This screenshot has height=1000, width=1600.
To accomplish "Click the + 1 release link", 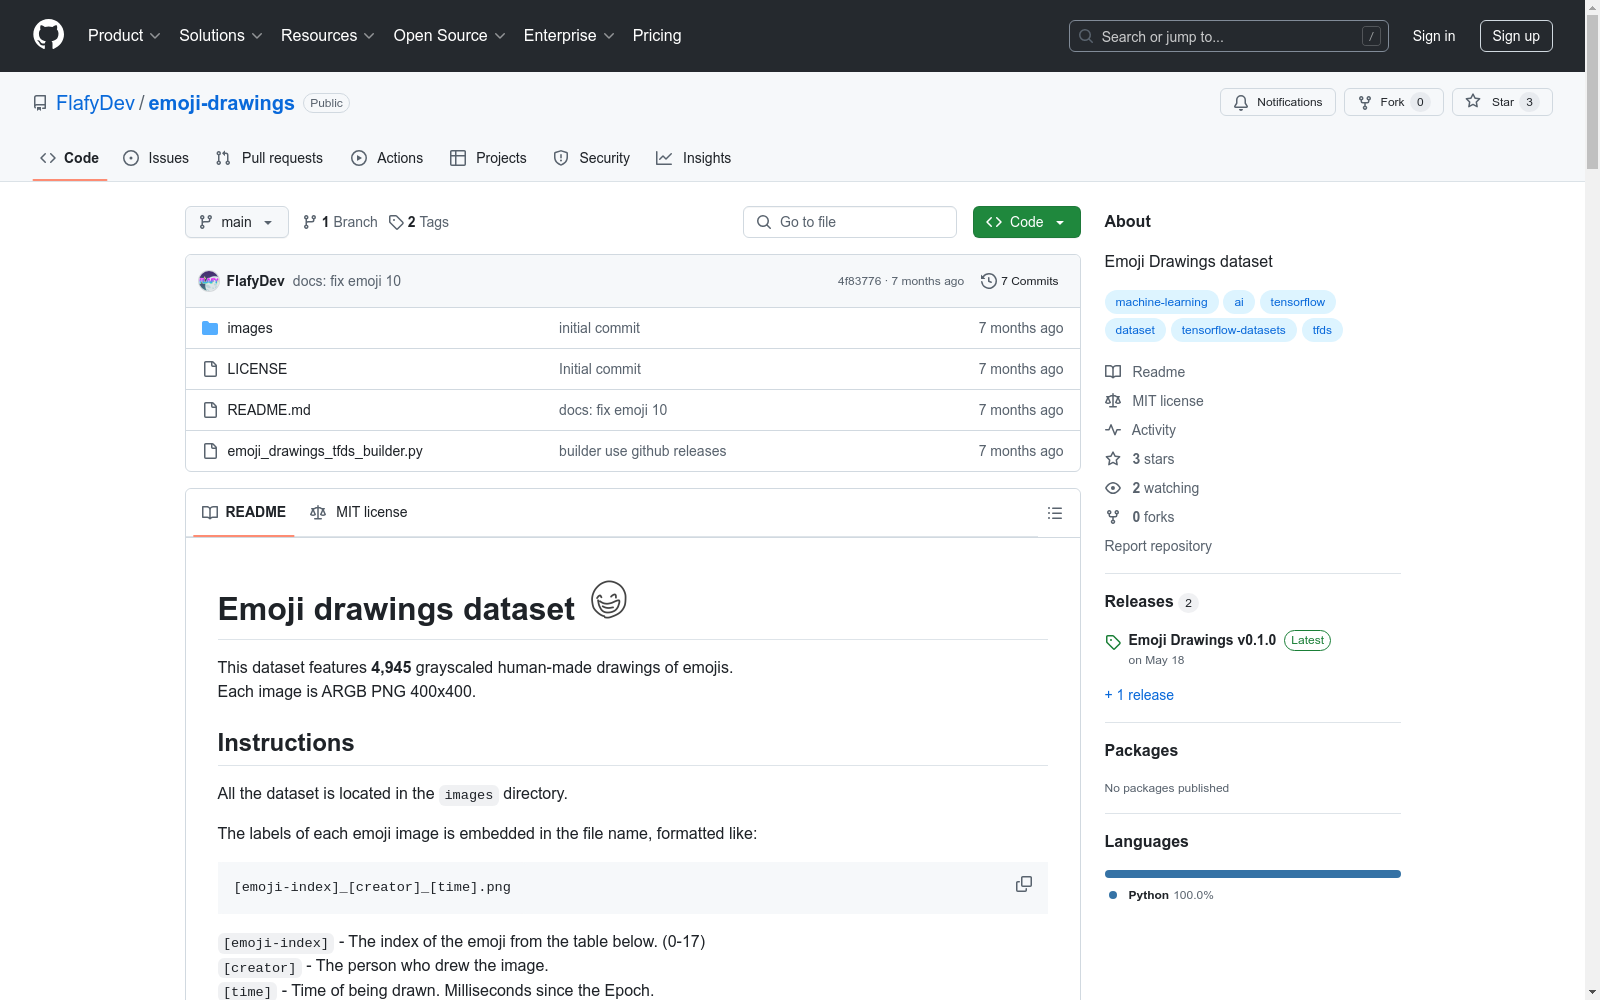I will 1139,695.
